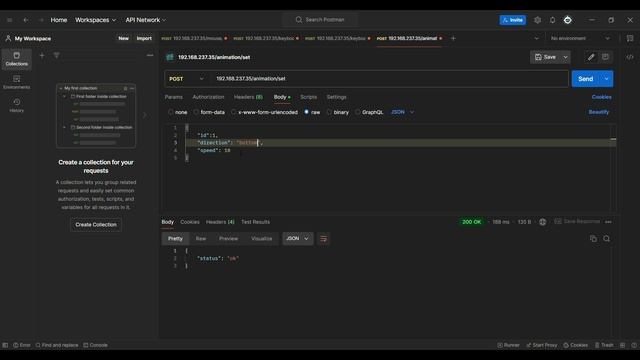Open the API Network dropdown

pyautogui.click(x=146, y=20)
